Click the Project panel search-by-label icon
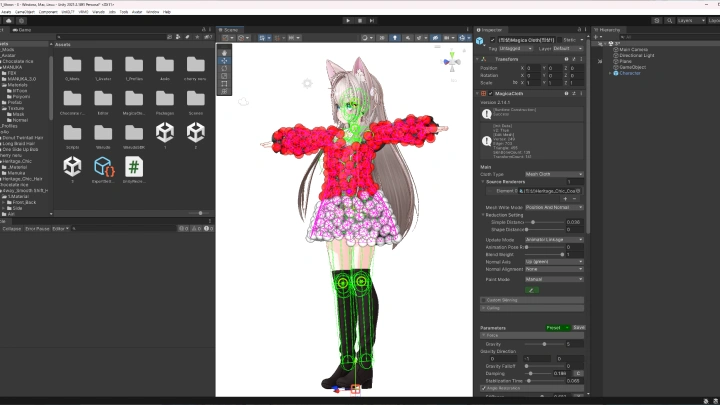This screenshot has width=720, height=405. tap(187, 37)
